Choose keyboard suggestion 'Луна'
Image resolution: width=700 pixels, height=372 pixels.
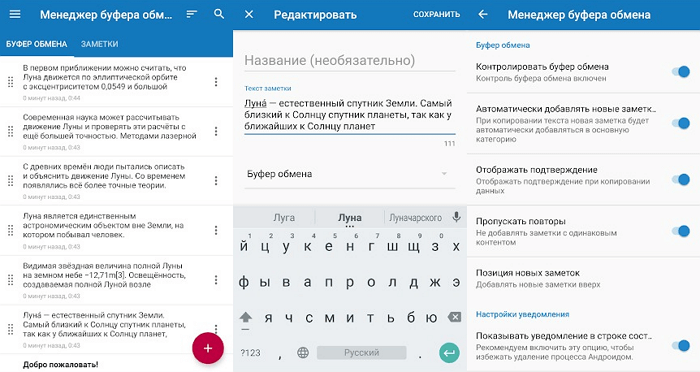(350, 217)
